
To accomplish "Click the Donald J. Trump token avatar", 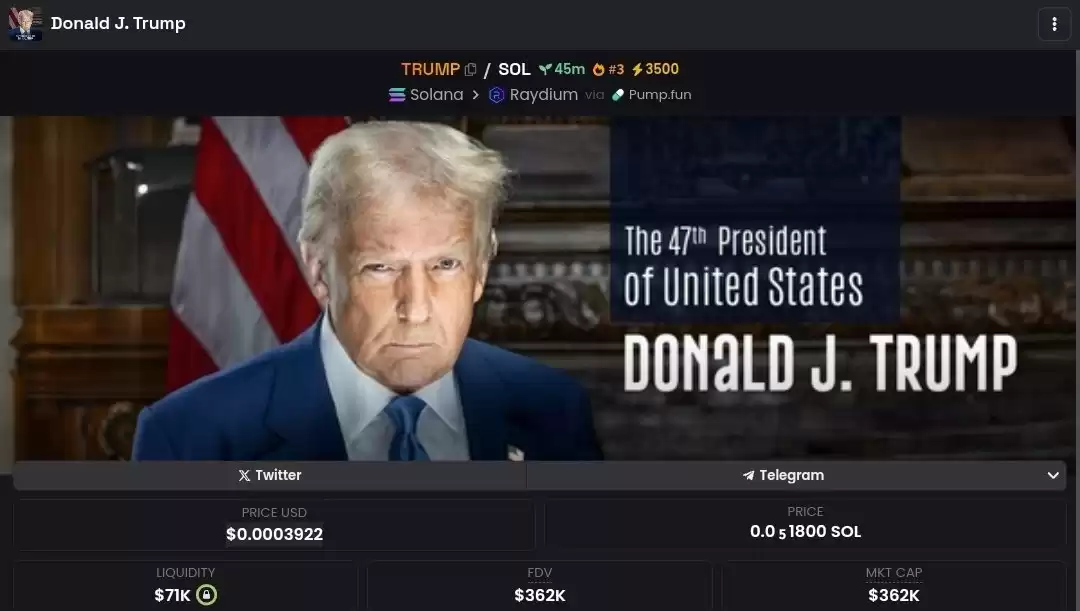I will (x=25, y=23).
